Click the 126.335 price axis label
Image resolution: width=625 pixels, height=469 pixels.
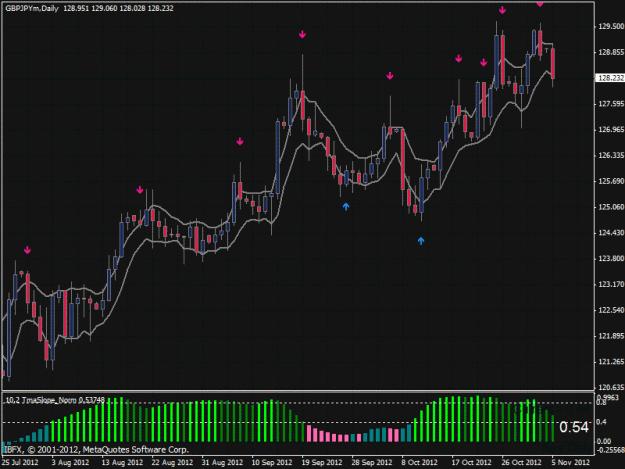point(611,155)
